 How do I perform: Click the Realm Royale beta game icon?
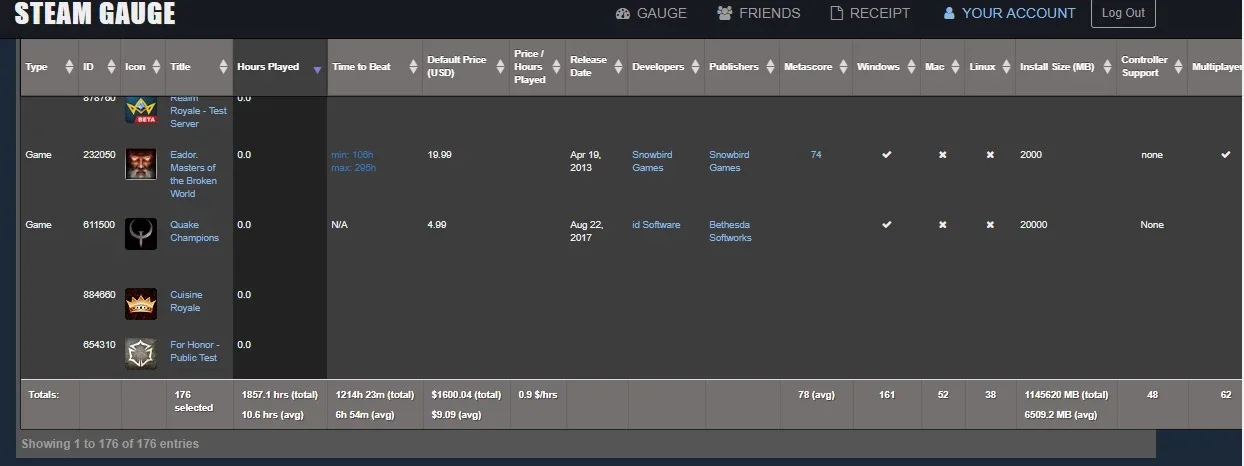point(141,109)
